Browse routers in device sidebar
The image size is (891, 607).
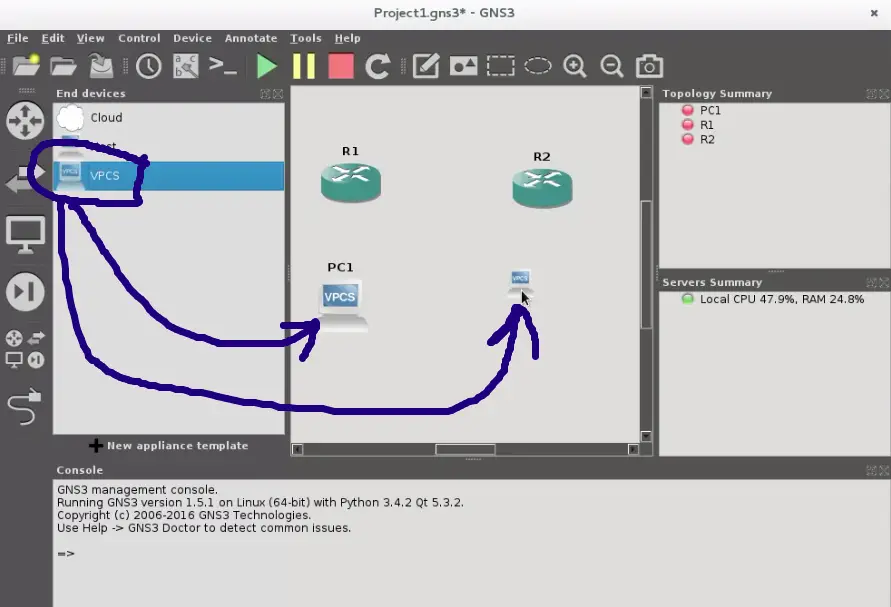pyautogui.click(x=25, y=120)
